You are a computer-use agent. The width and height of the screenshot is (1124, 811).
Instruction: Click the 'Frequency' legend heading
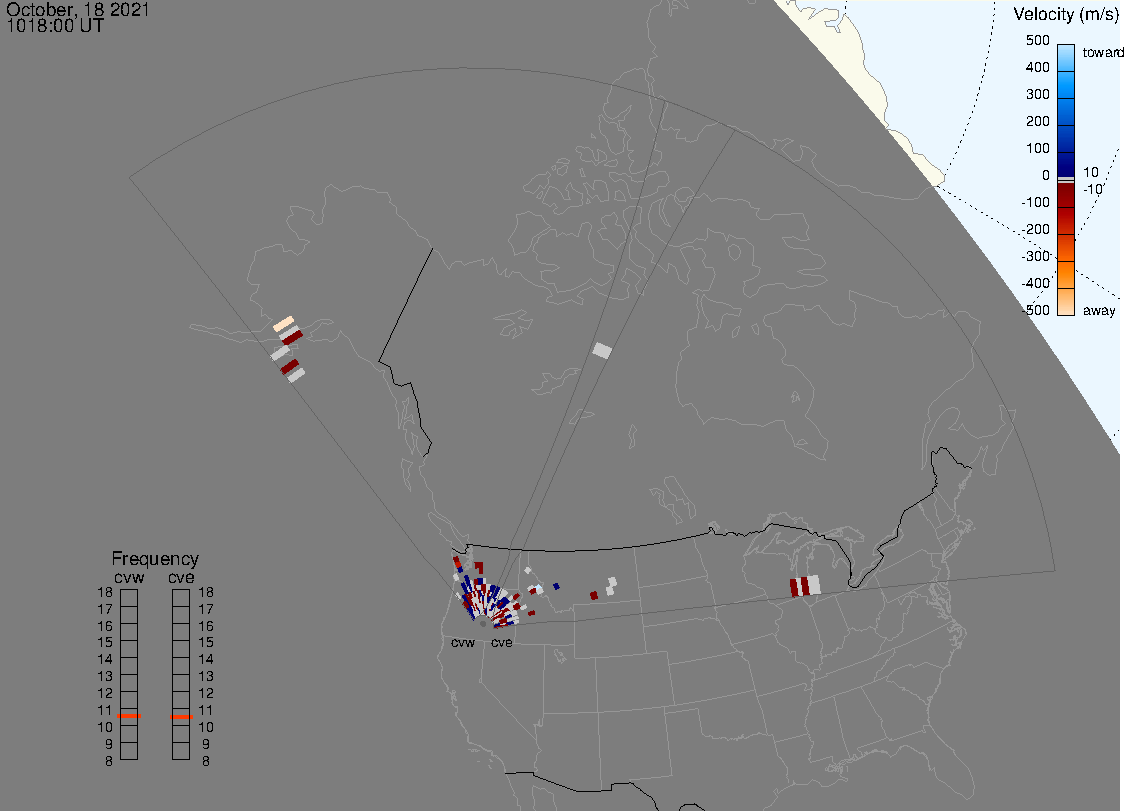click(155, 559)
